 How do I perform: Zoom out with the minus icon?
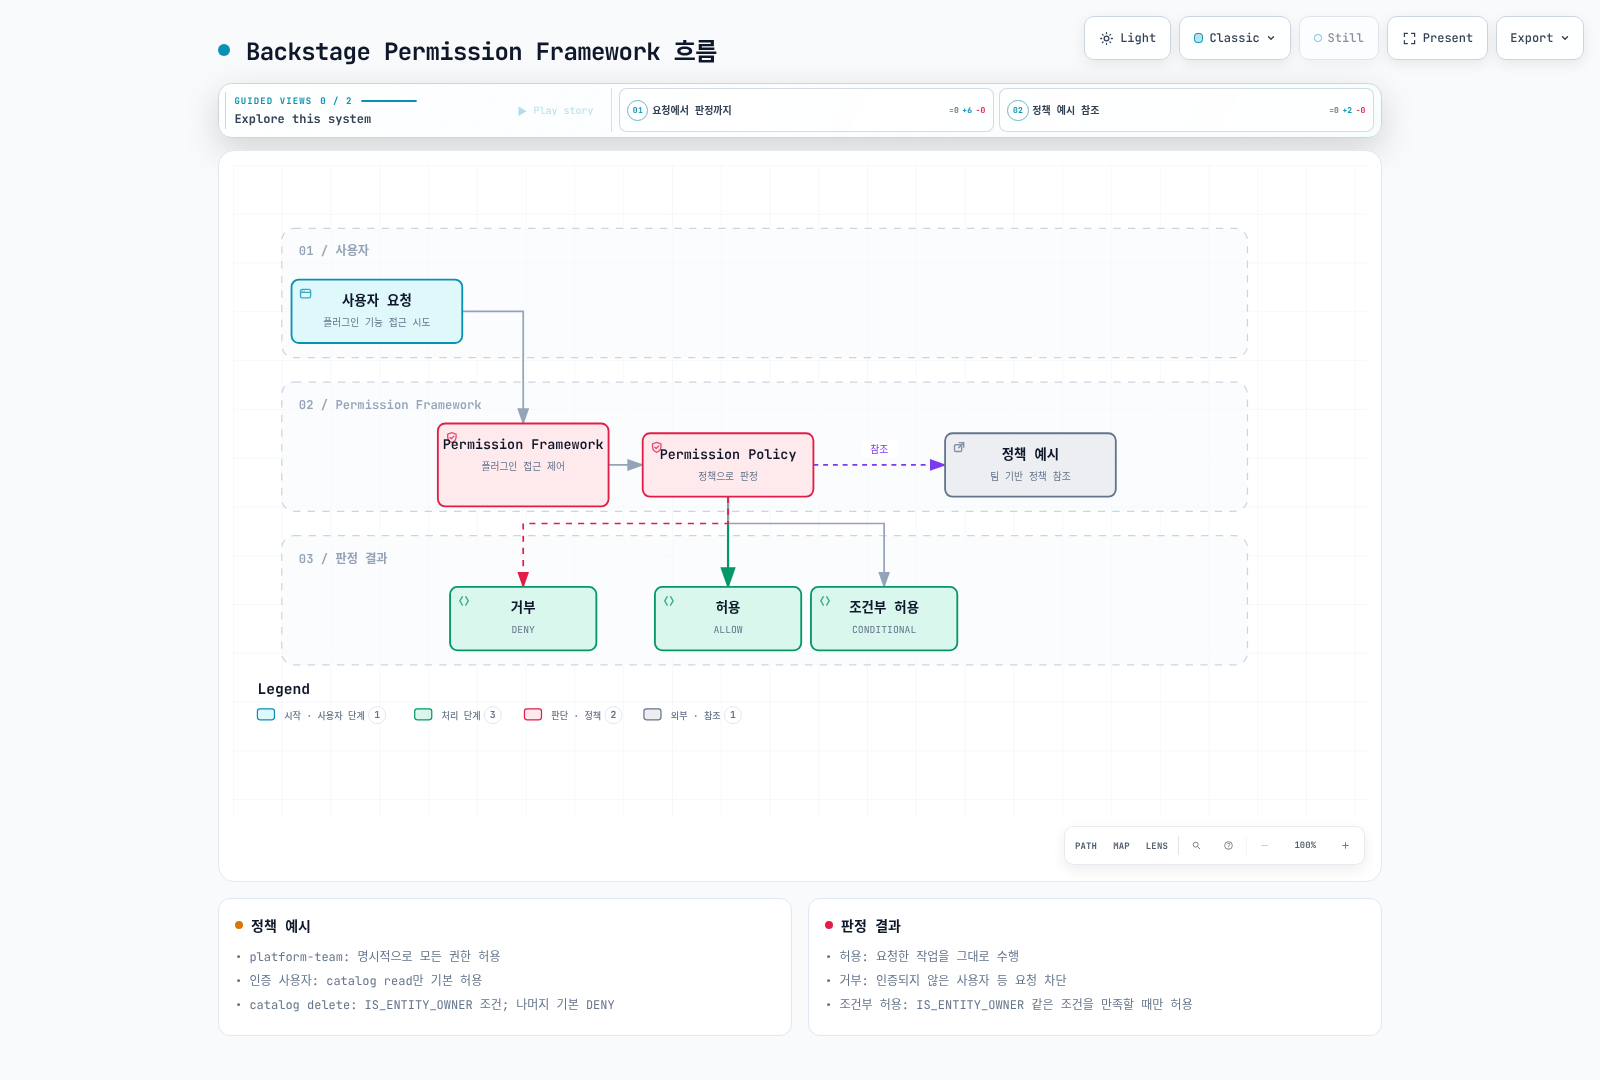click(x=1264, y=846)
